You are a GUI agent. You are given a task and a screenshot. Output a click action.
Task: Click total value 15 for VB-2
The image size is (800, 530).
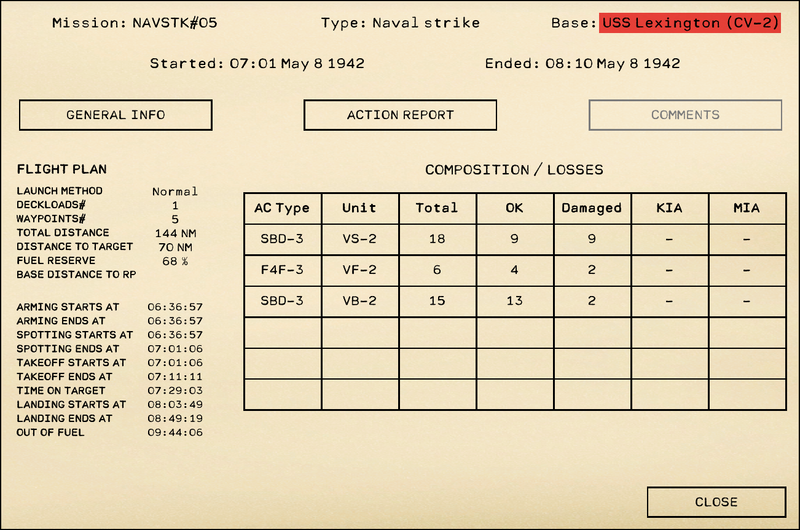[x=437, y=301]
